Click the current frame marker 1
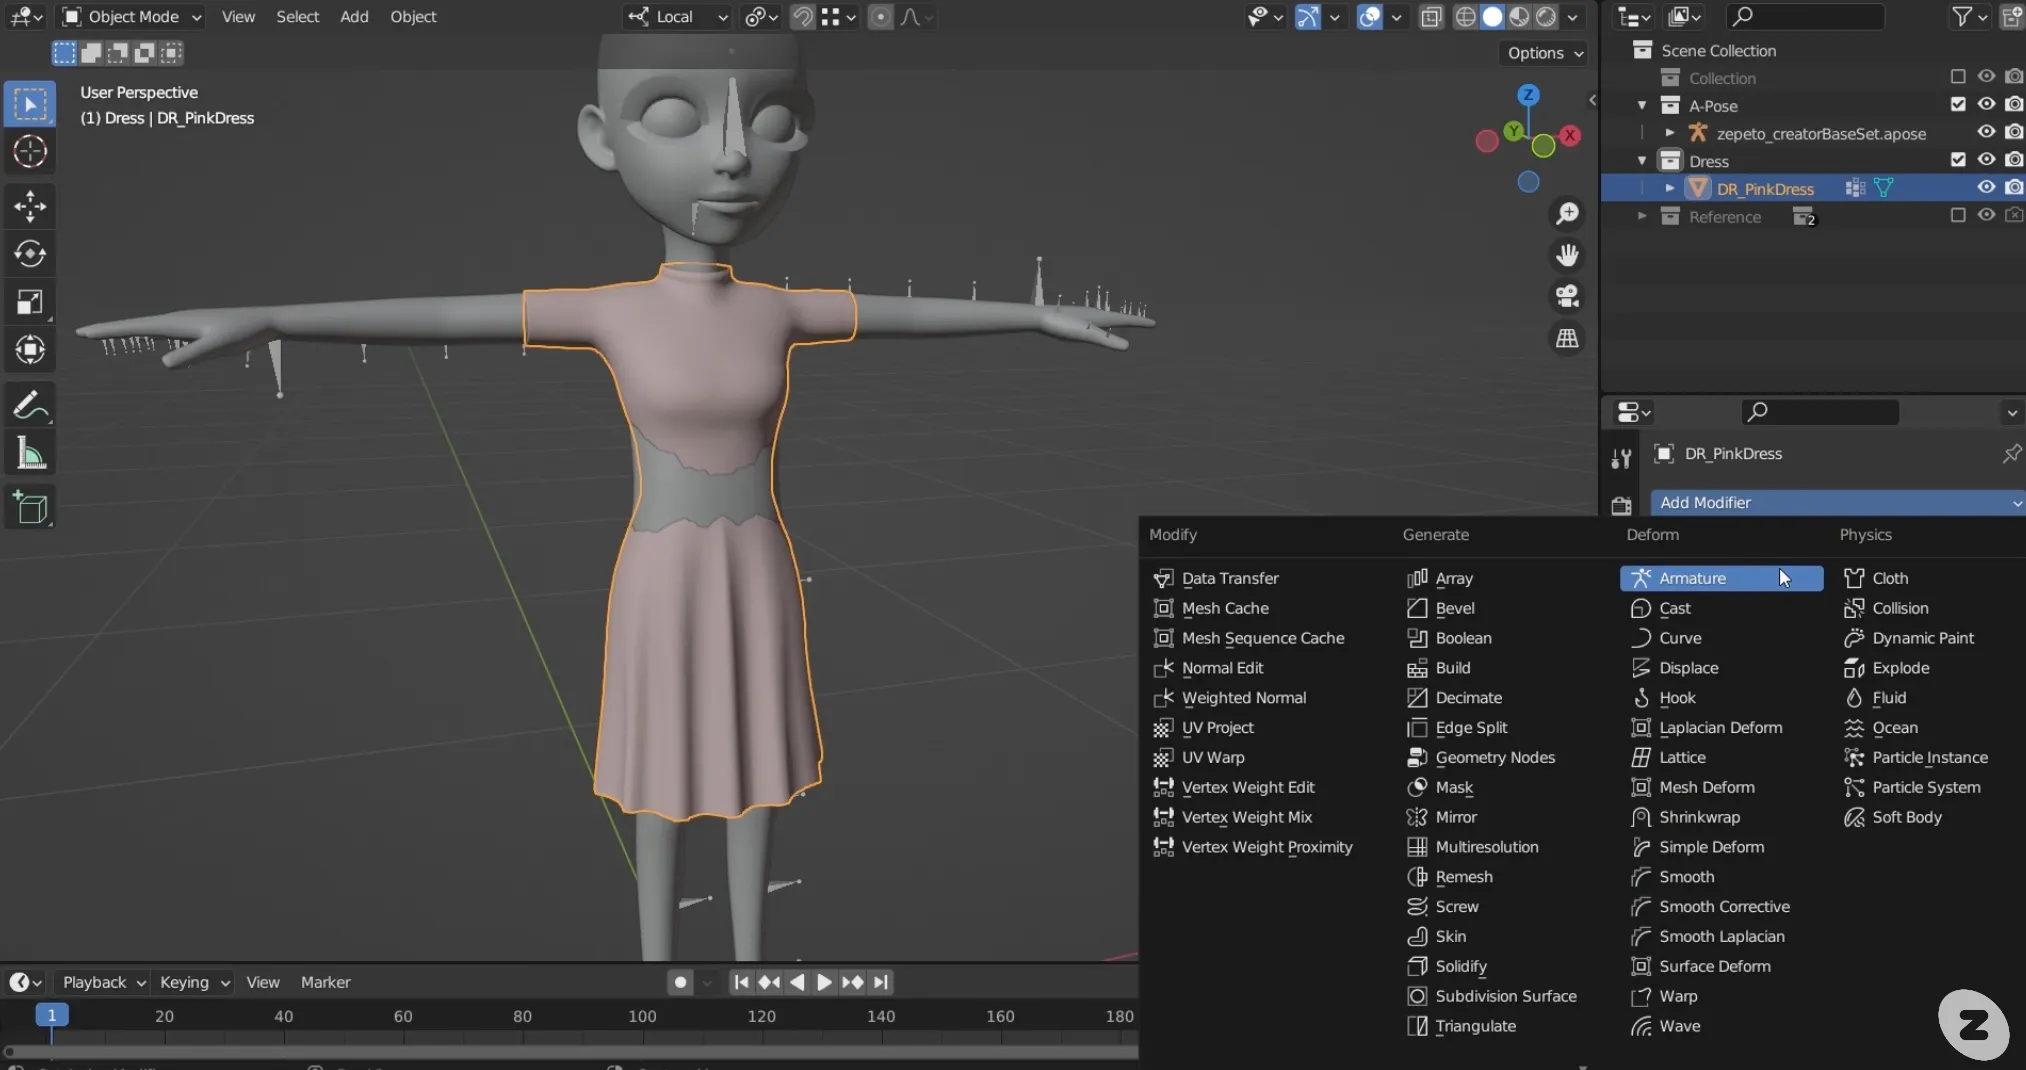2026x1070 pixels. [52, 1015]
